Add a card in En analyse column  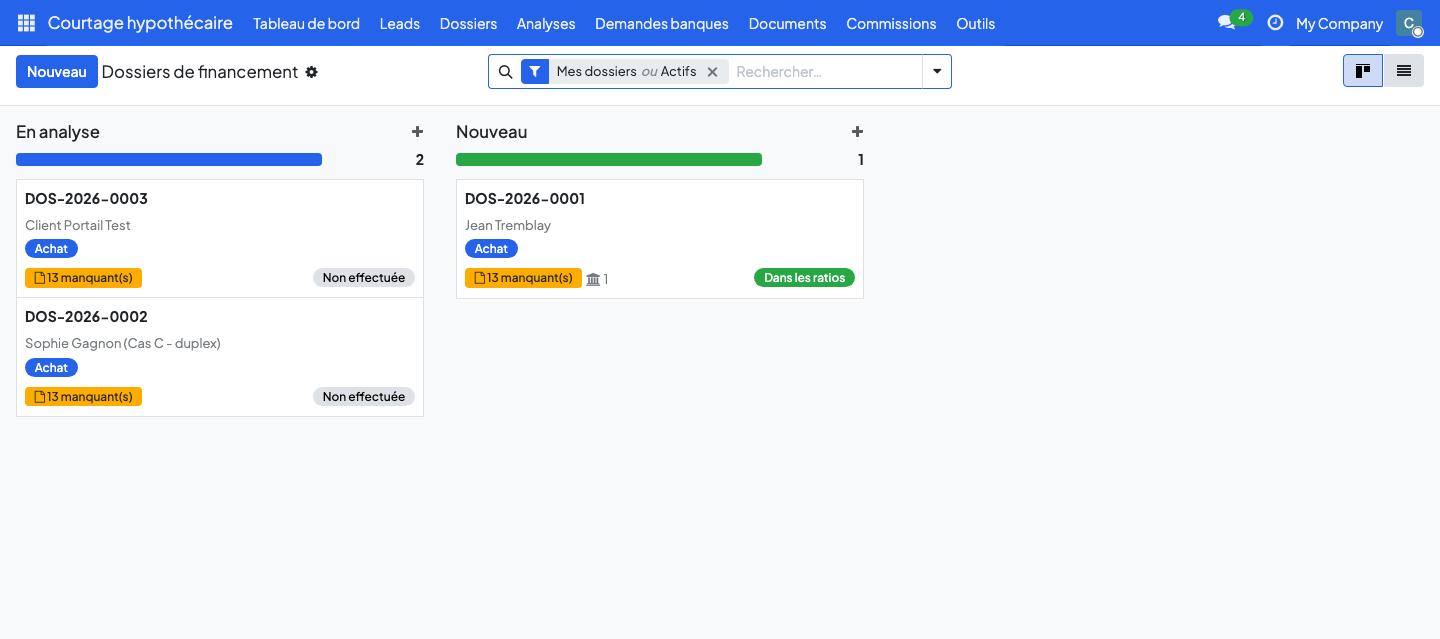coord(417,131)
